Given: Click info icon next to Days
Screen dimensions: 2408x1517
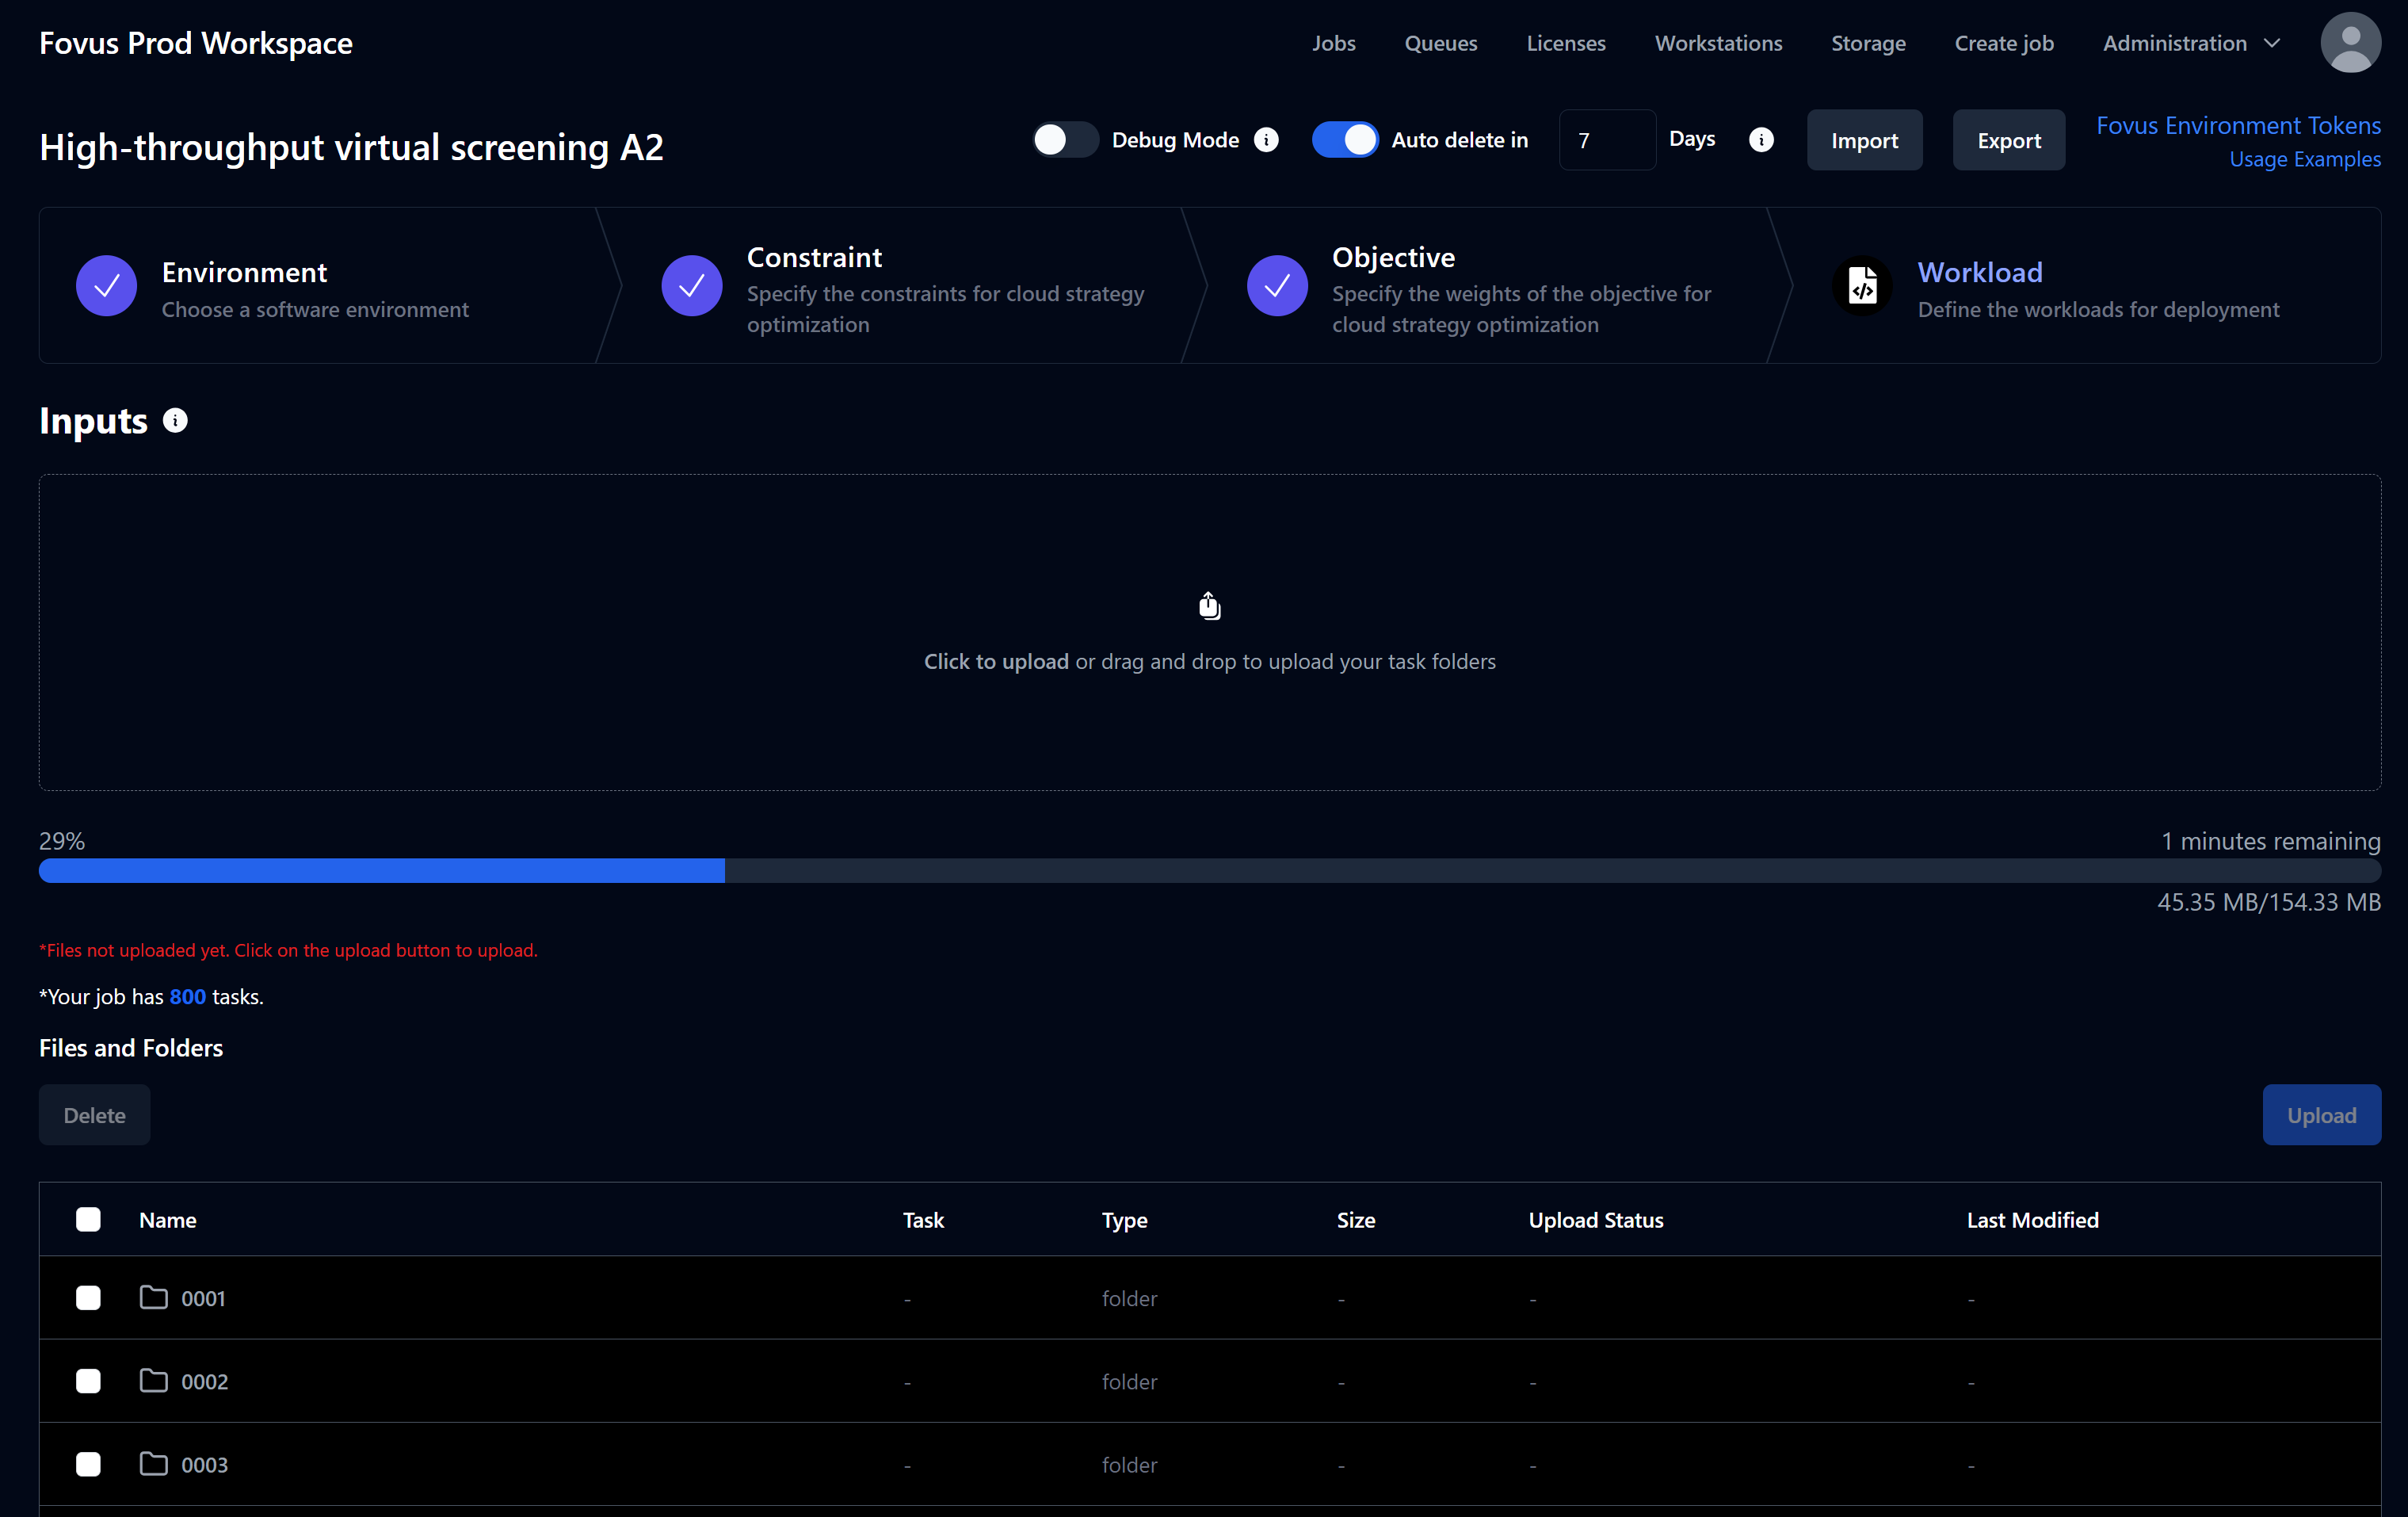Looking at the screenshot, I should (1761, 140).
